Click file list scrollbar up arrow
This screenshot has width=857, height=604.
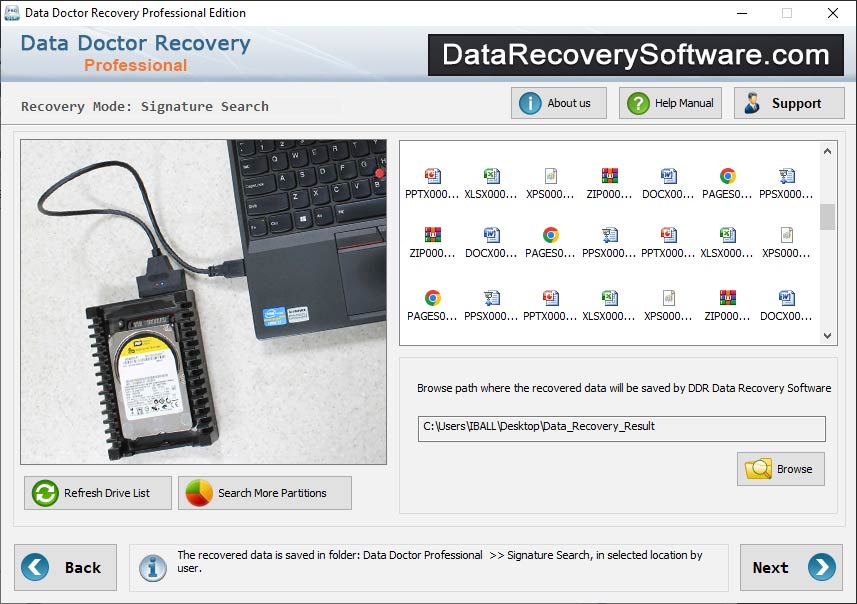[827, 151]
